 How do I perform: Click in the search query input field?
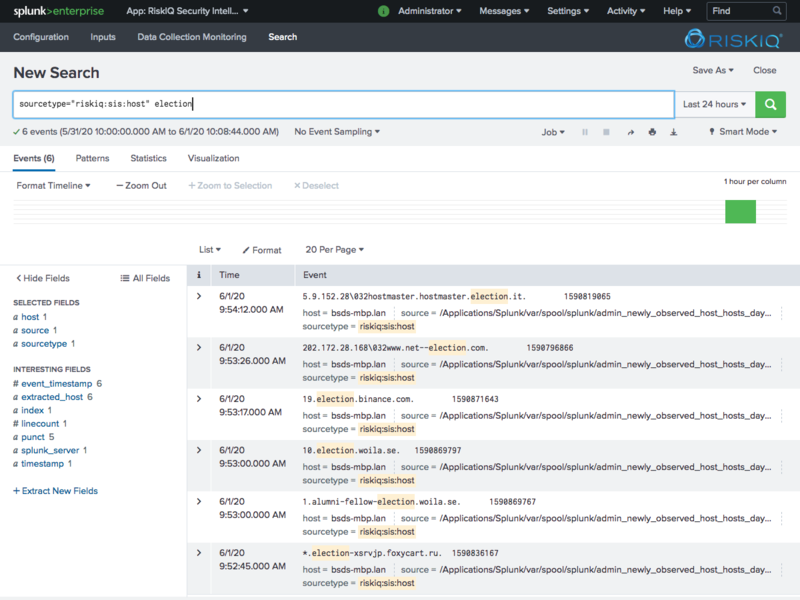click(x=343, y=105)
